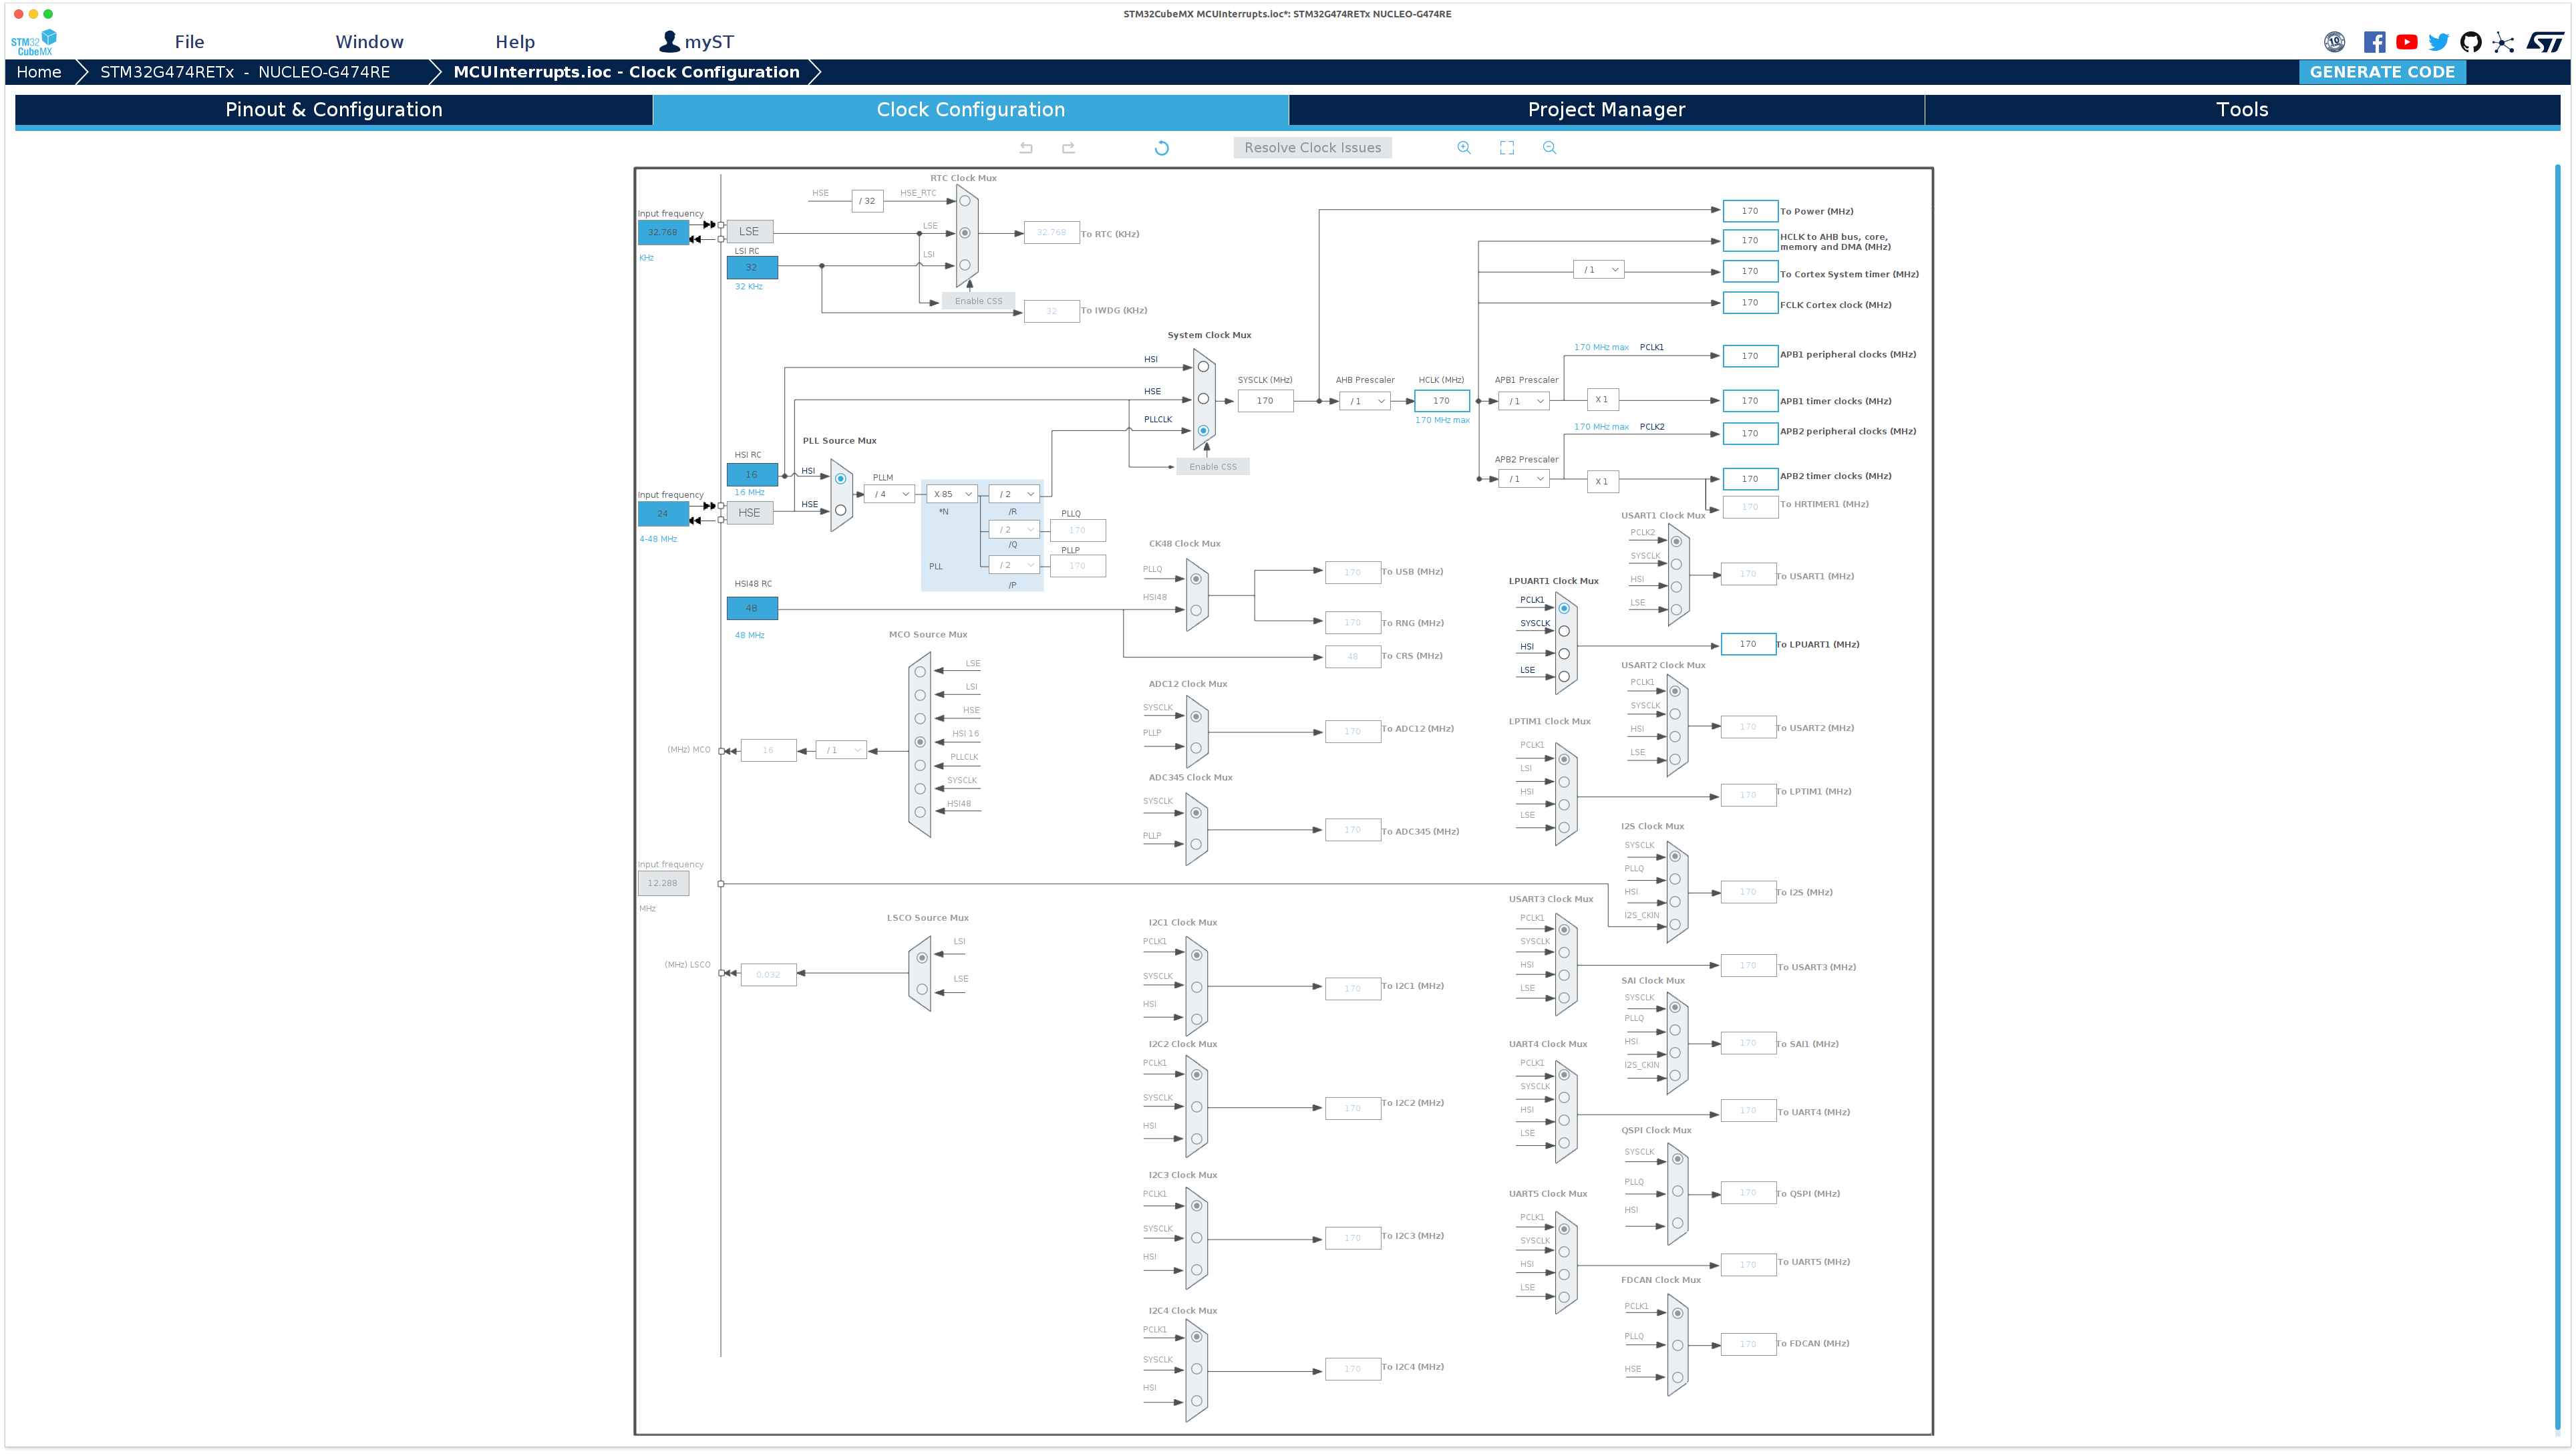Select SYSCLK in LPUART1 Clock Mux
Image resolution: width=2576 pixels, height=1454 pixels.
1564,631
